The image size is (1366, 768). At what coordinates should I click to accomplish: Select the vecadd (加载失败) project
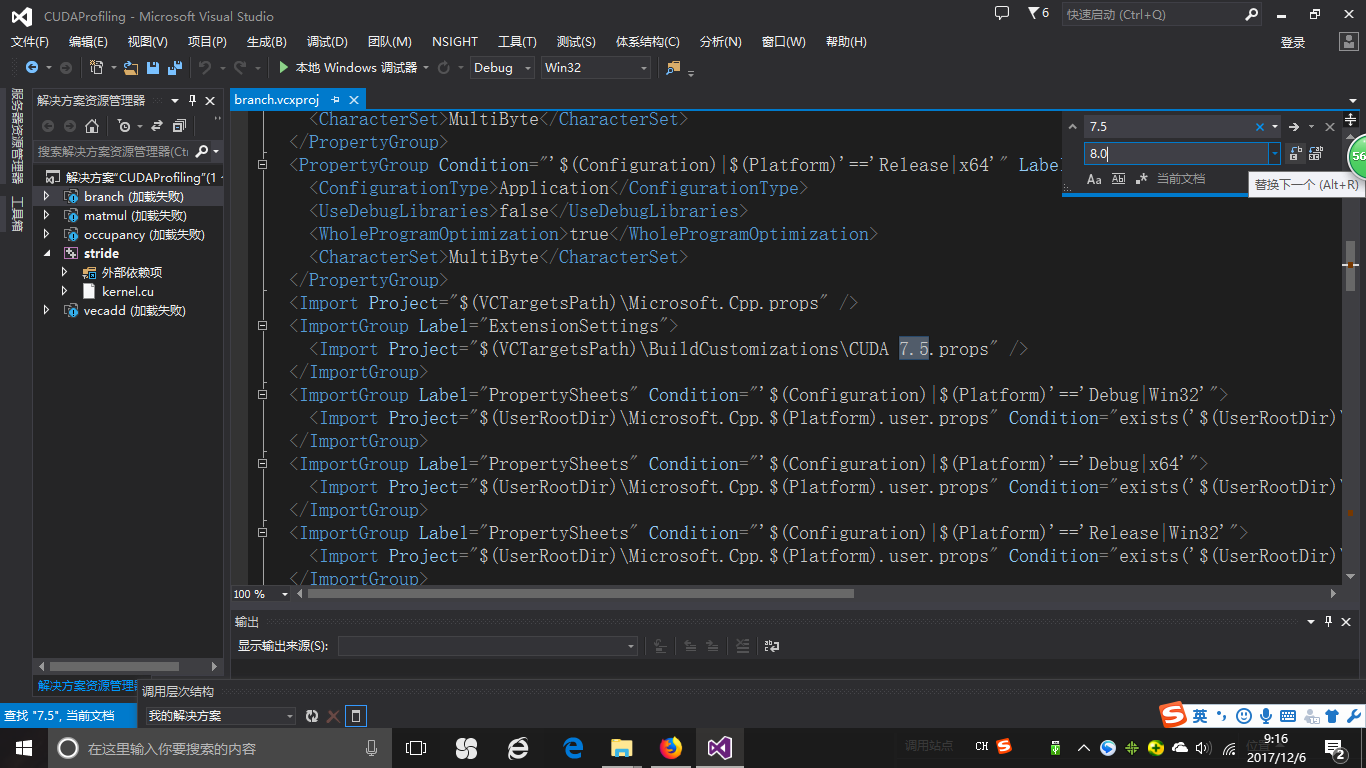(134, 311)
